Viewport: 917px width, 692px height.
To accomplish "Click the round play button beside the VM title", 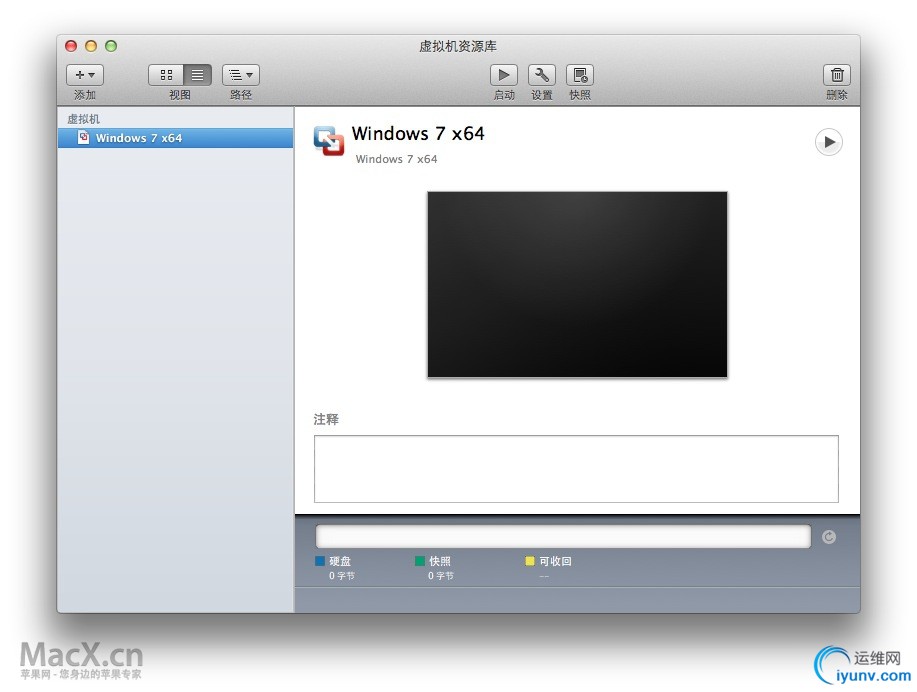I will click(x=829, y=142).
